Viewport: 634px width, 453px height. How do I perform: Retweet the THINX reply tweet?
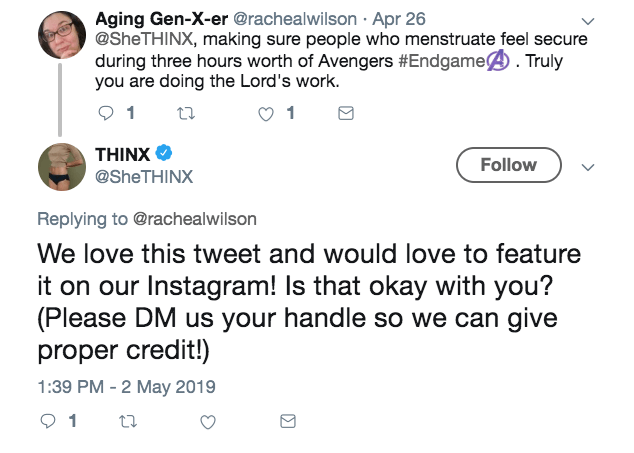126,422
